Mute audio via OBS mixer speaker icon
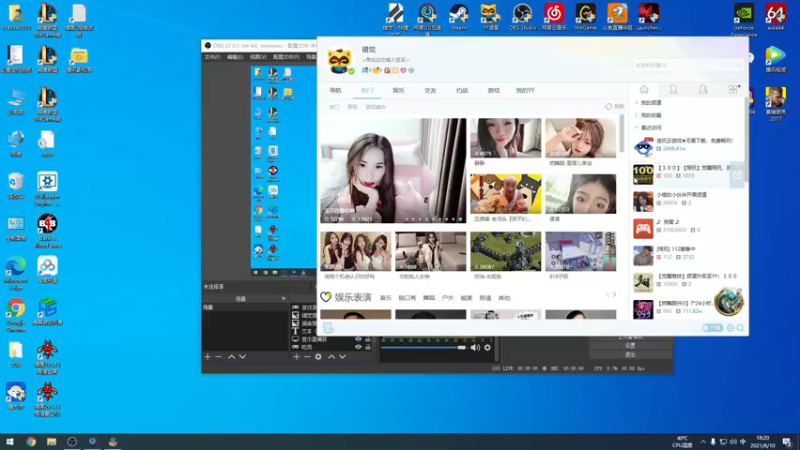The image size is (800, 450). coord(475,347)
